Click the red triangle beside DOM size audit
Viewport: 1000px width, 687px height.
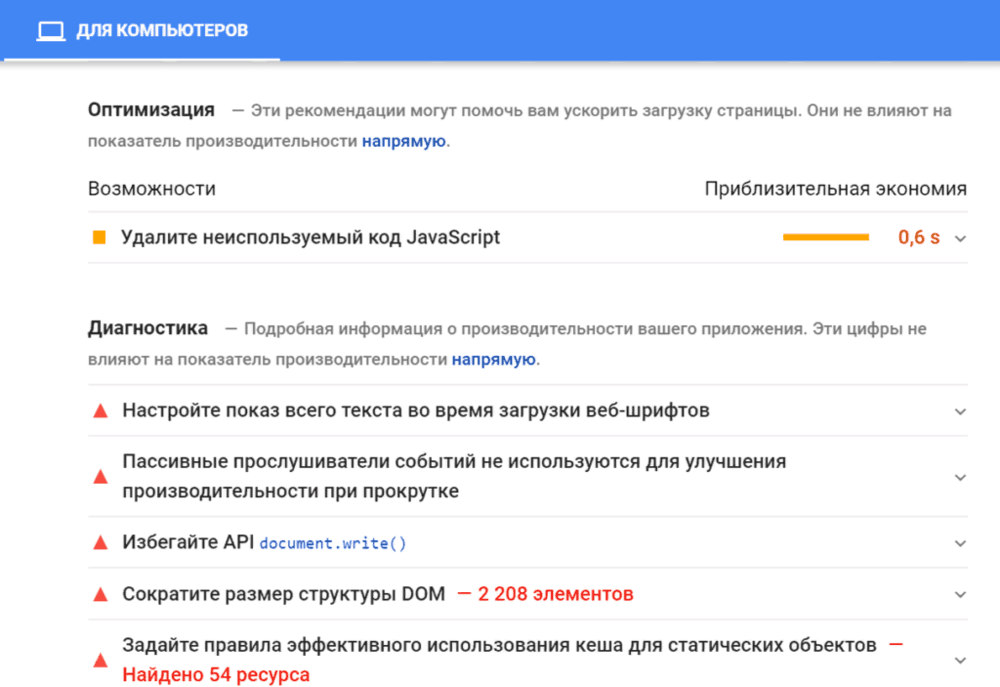[x=100, y=595]
